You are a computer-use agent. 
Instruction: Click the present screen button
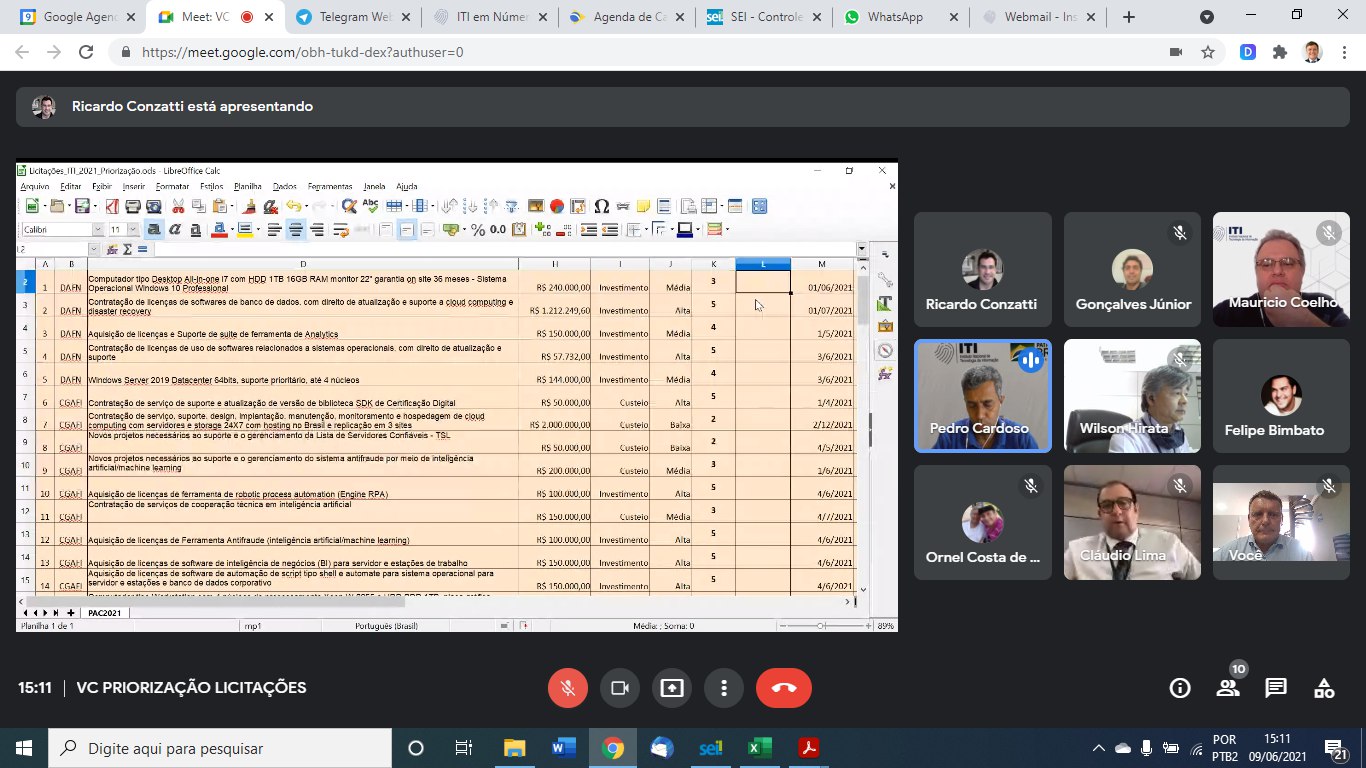(x=671, y=688)
